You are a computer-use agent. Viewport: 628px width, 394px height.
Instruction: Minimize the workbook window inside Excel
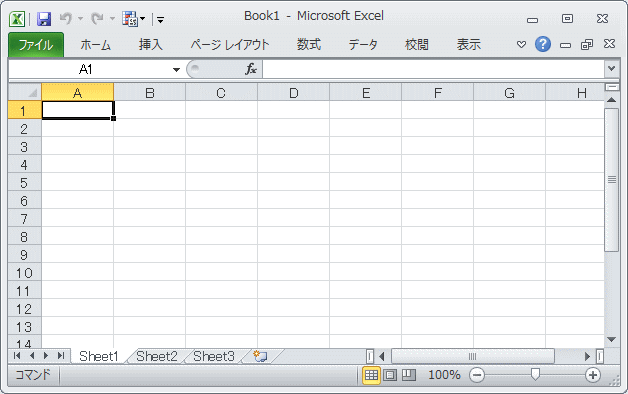point(566,45)
